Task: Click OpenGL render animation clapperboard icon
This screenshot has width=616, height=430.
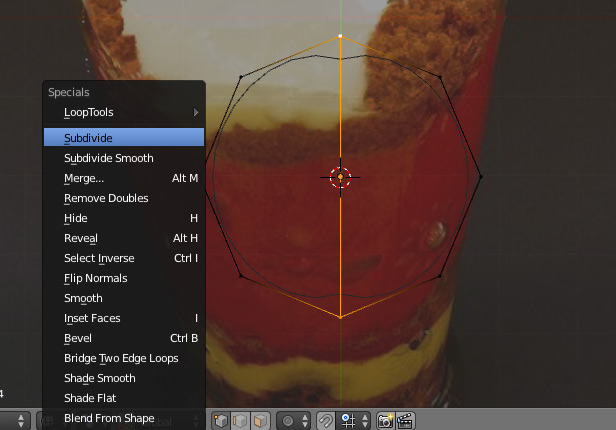Action: (x=405, y=421)
